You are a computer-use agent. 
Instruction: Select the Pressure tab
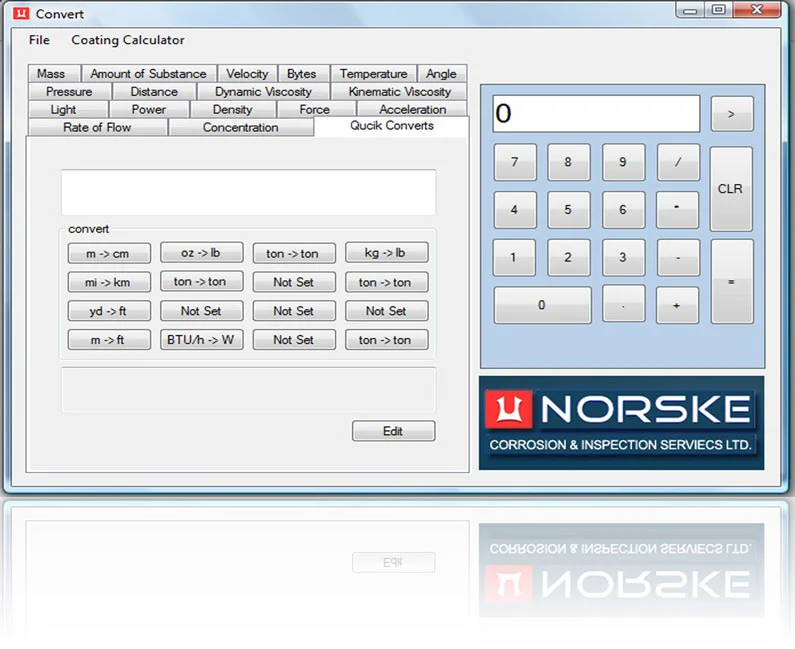[69, 92]
